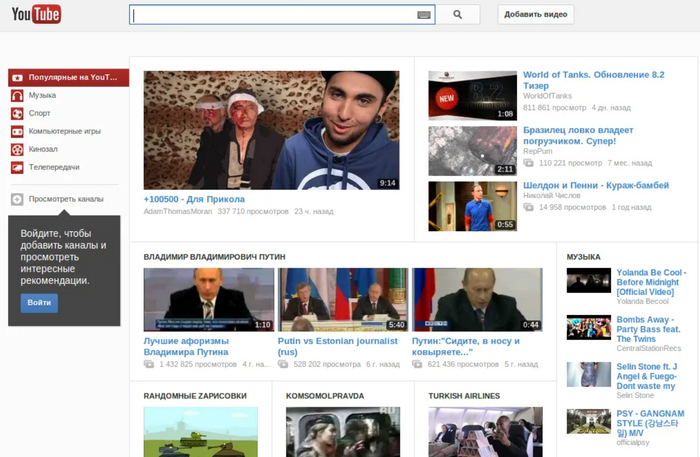
Task: Click the star icon beside Популярные на YouTube
Action: click(x=17, y=78)
